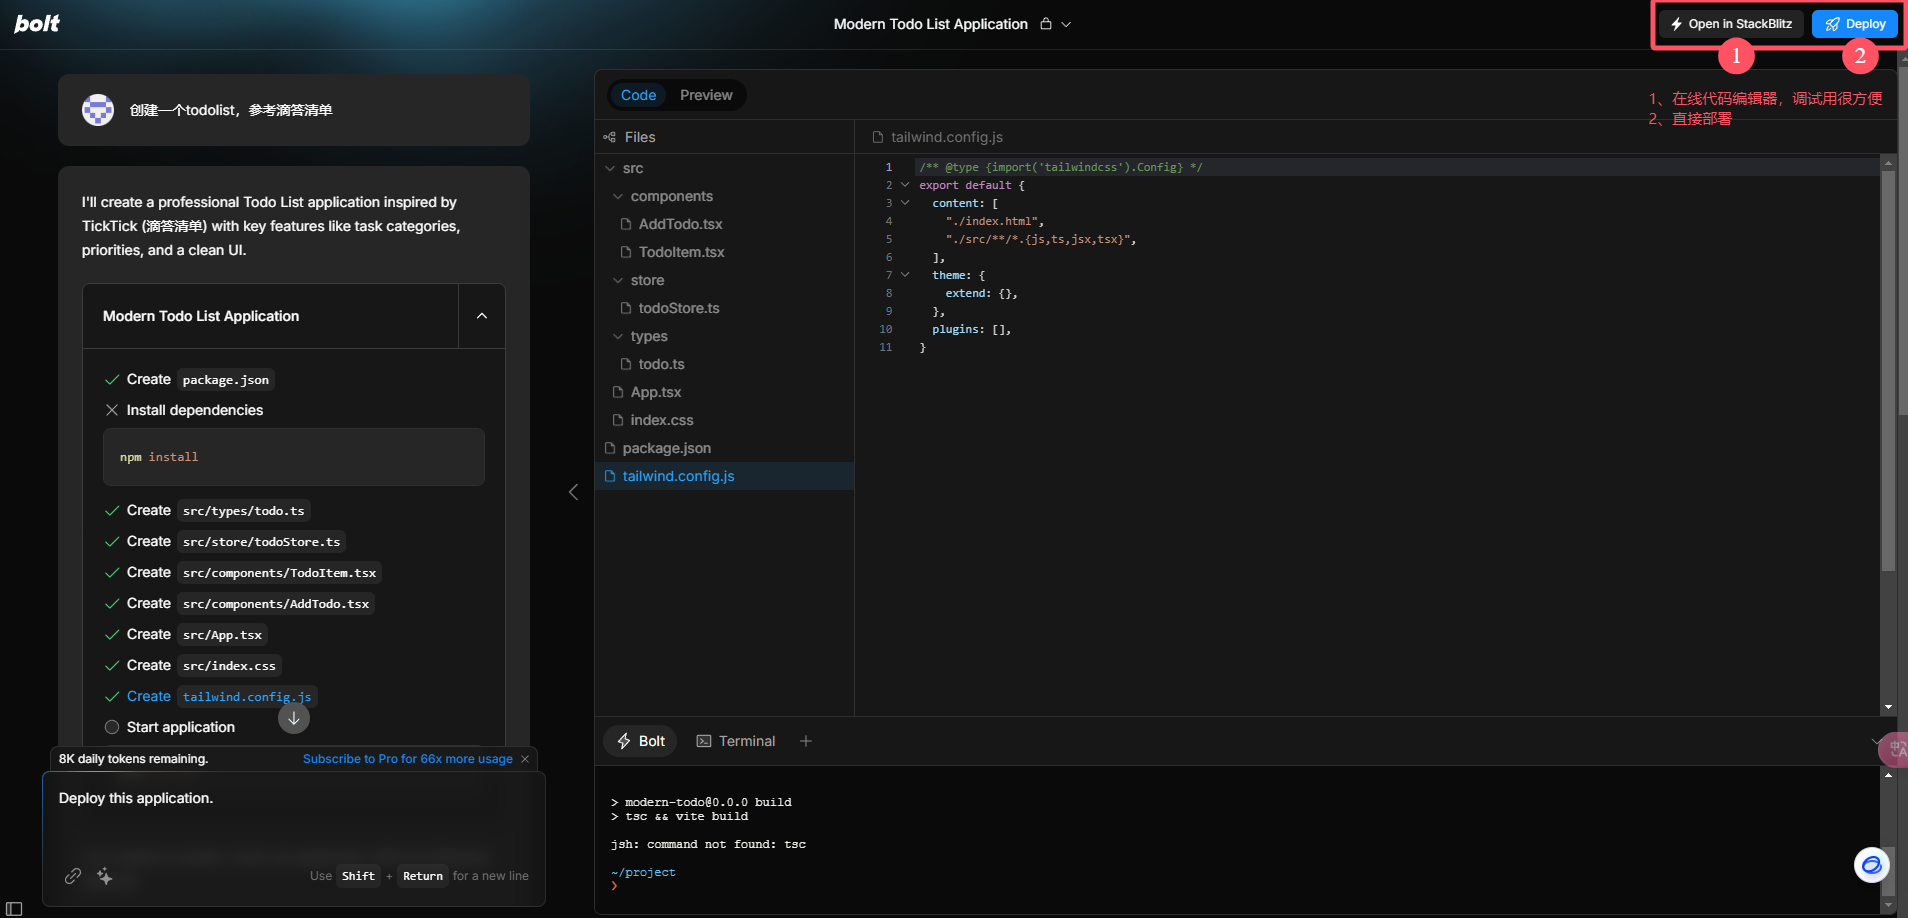The height and width of the screenshot is (918, 1908).
Task: Collapse the chat panel with left chevron
Action: [573, 492]
